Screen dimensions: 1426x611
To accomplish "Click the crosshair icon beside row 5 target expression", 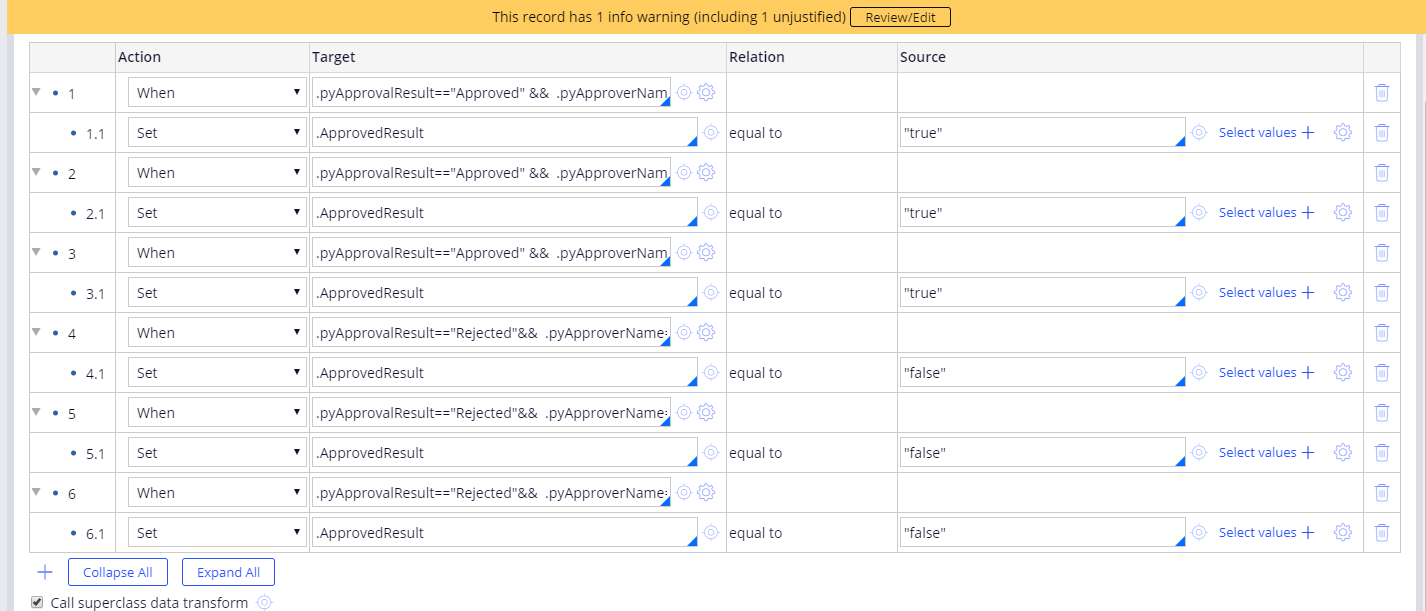I will (683, 412).
